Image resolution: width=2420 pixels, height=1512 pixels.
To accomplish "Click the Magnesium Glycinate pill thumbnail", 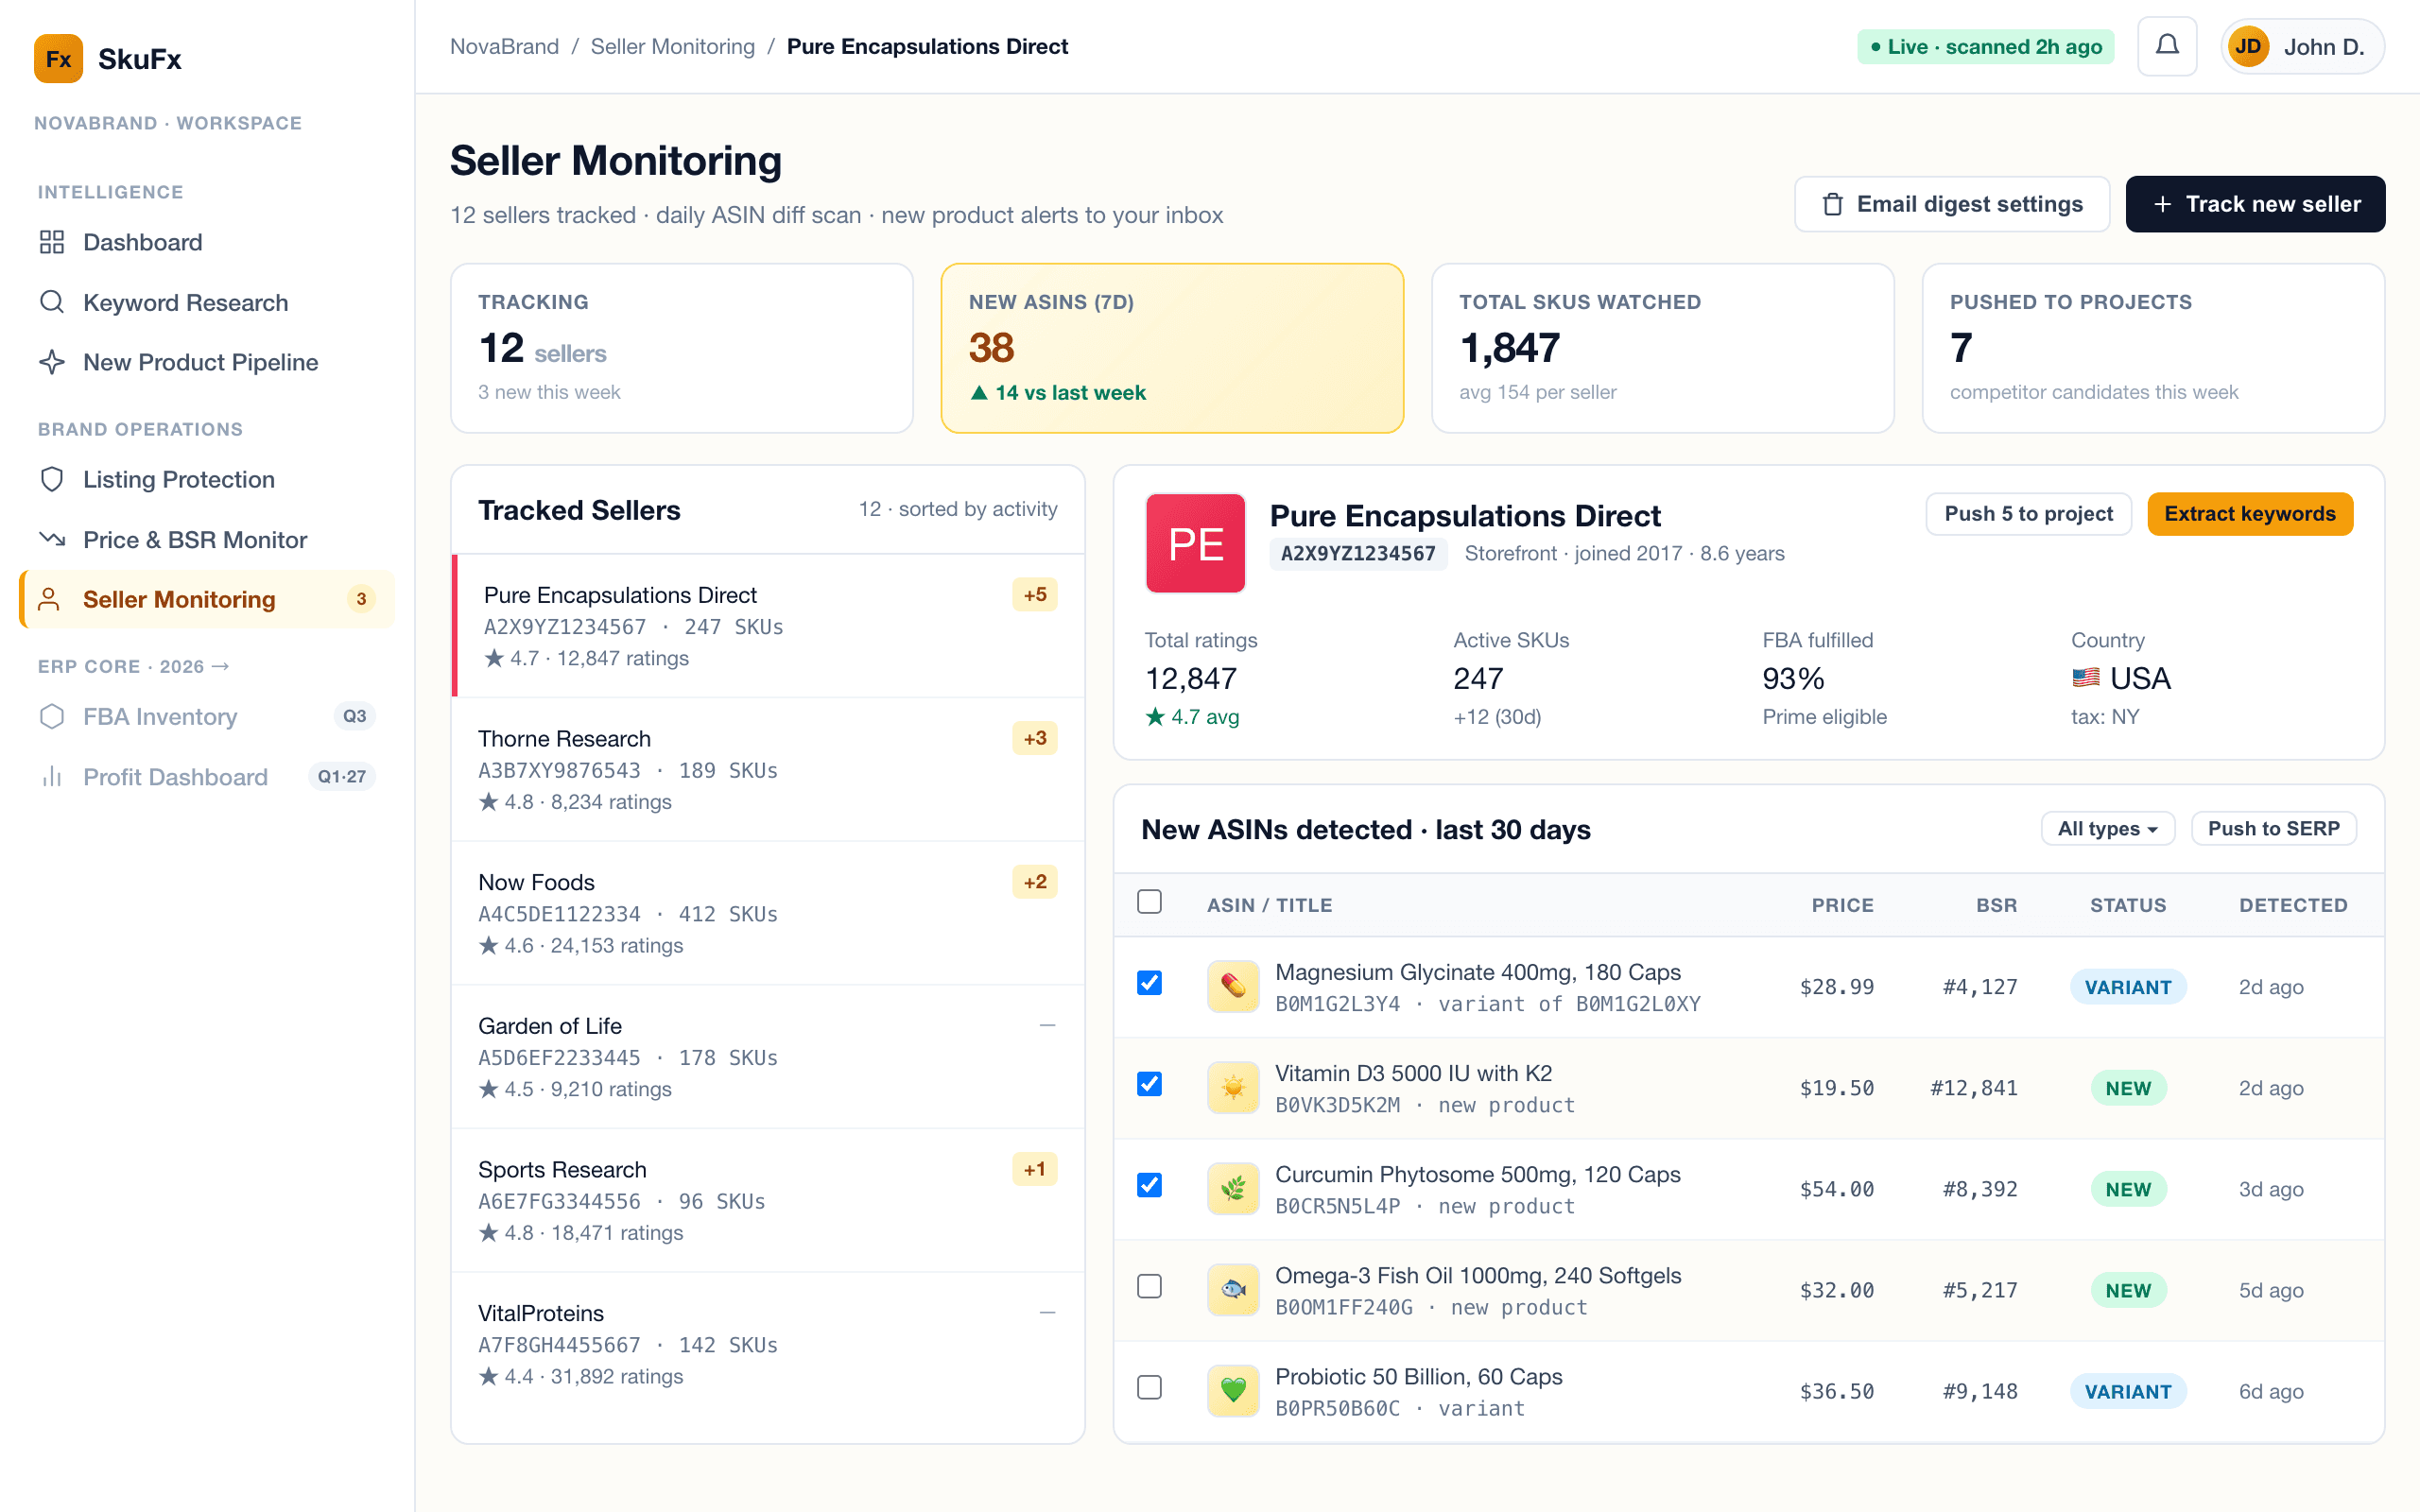I will (1233, 987).
